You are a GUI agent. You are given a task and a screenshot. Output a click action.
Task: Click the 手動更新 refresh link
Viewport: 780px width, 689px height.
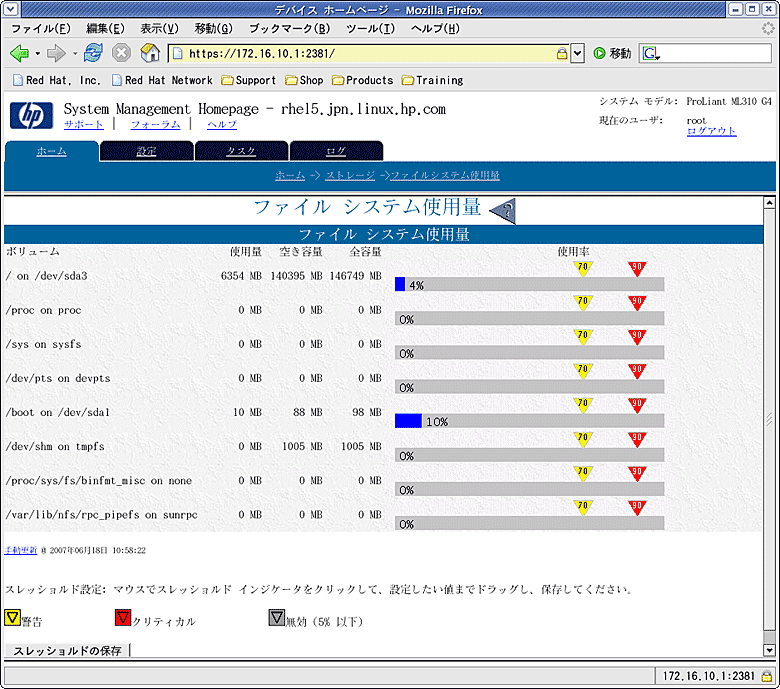tap(20, 550)
